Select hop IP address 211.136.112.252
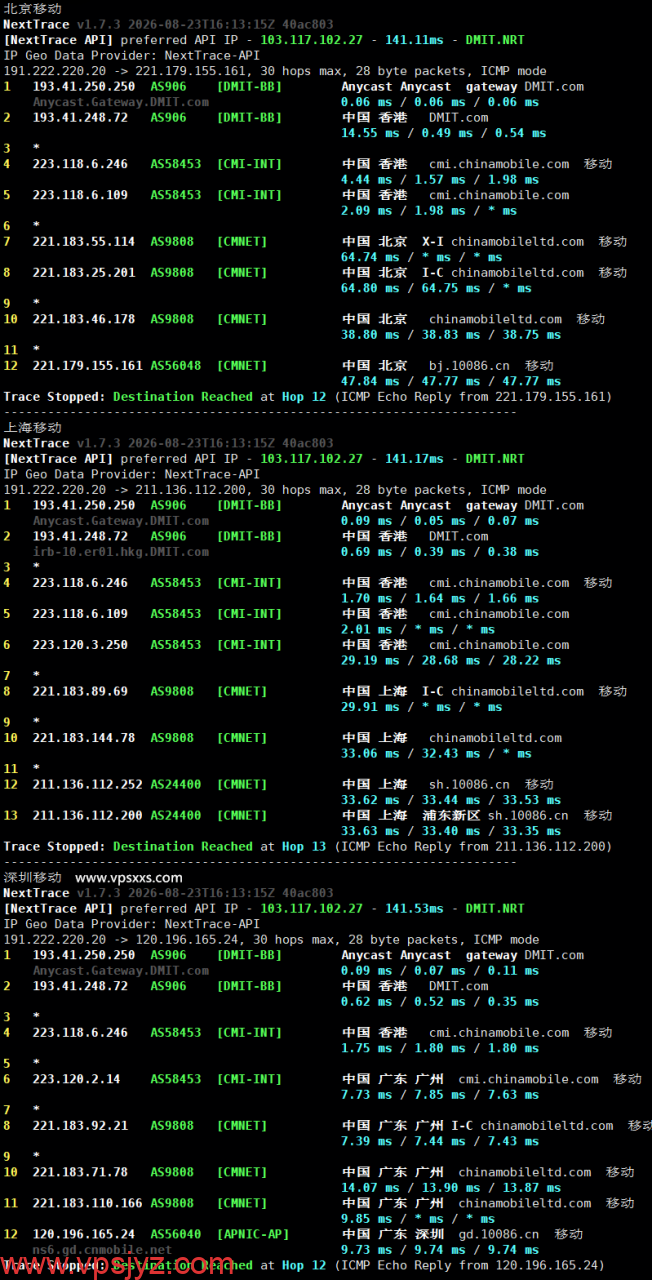The image size is (652, 1280). click(x=88, y=785)
